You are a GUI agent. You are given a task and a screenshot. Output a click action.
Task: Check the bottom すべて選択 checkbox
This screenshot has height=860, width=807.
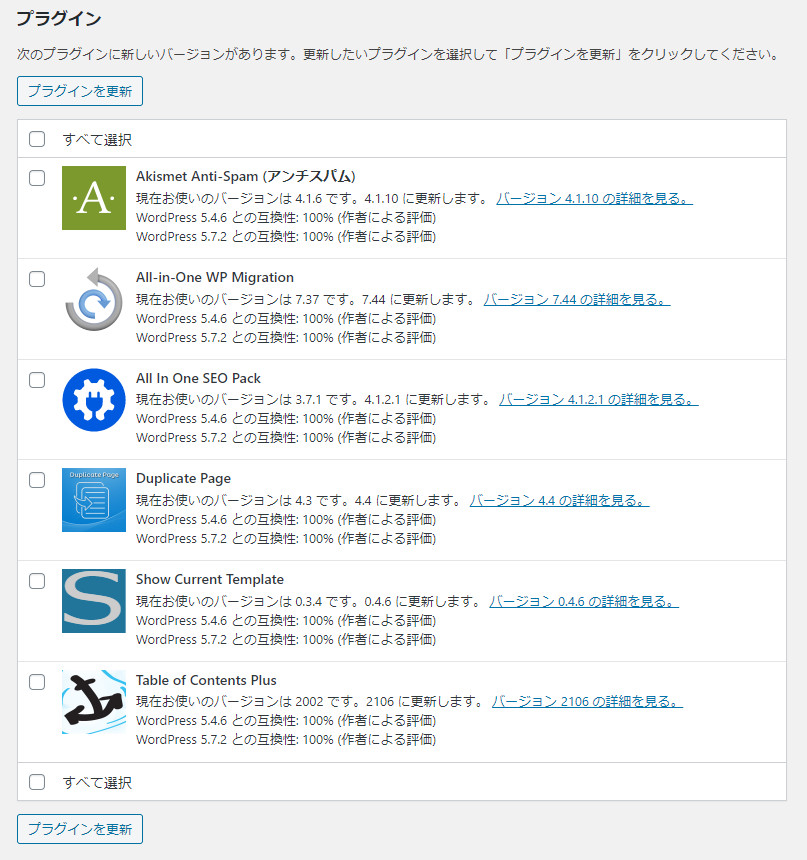pos(37,782)
